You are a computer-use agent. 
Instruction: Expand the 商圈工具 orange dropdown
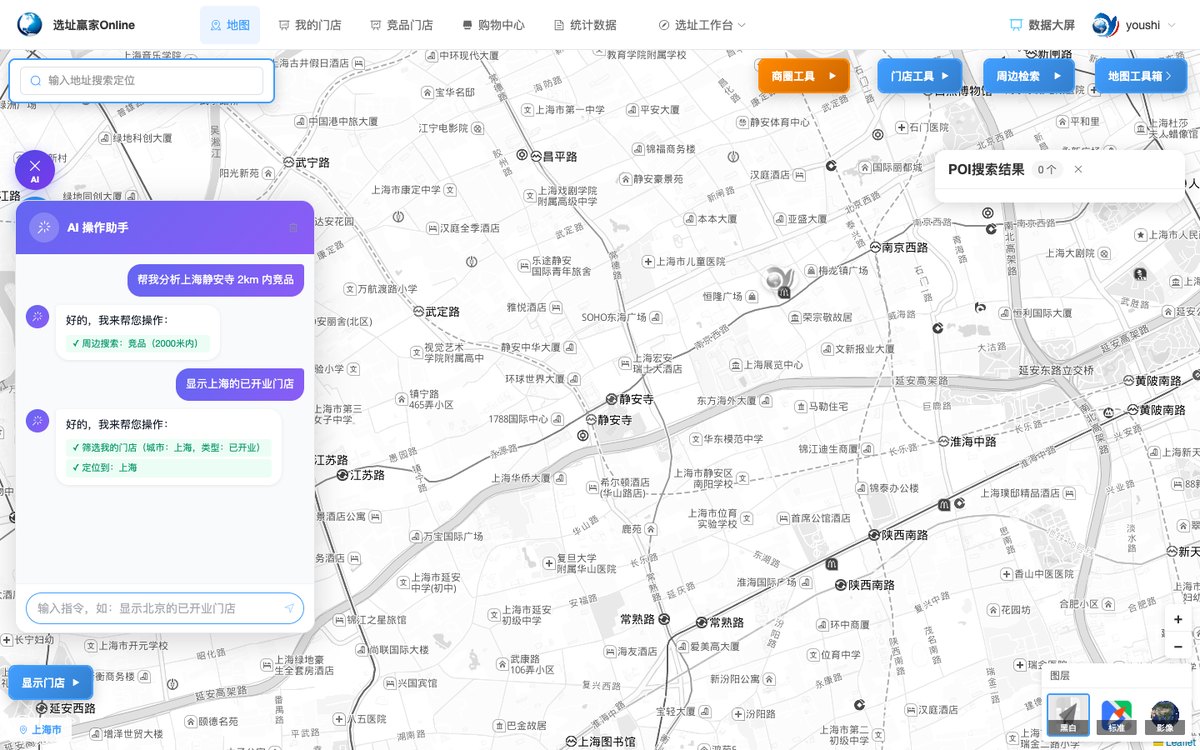[x=804, y=76]
